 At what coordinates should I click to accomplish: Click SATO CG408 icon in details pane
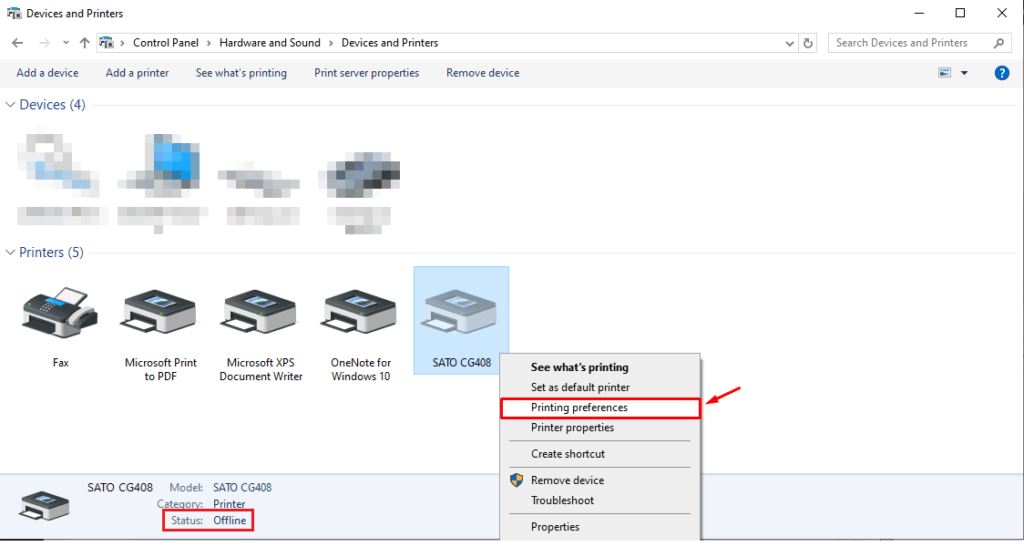[x=44, y=506]
